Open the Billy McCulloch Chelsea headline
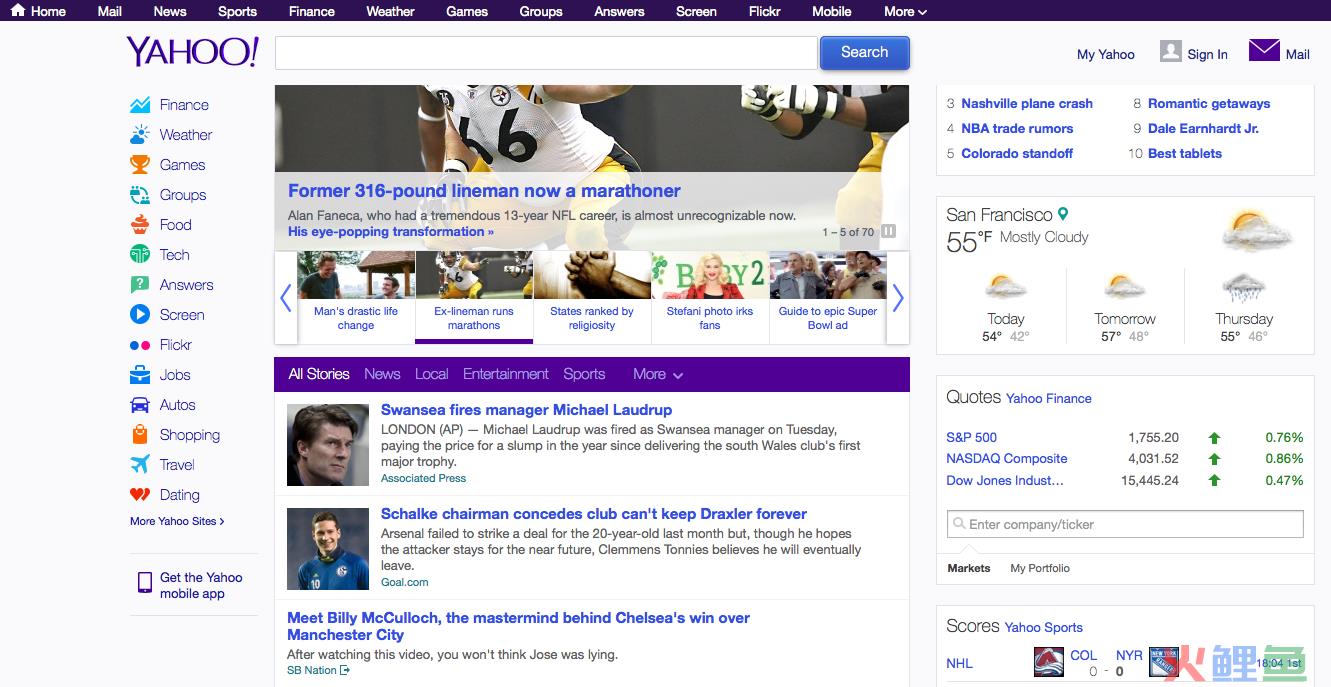This screenshot has width=1331, height=687. (518, 626)
